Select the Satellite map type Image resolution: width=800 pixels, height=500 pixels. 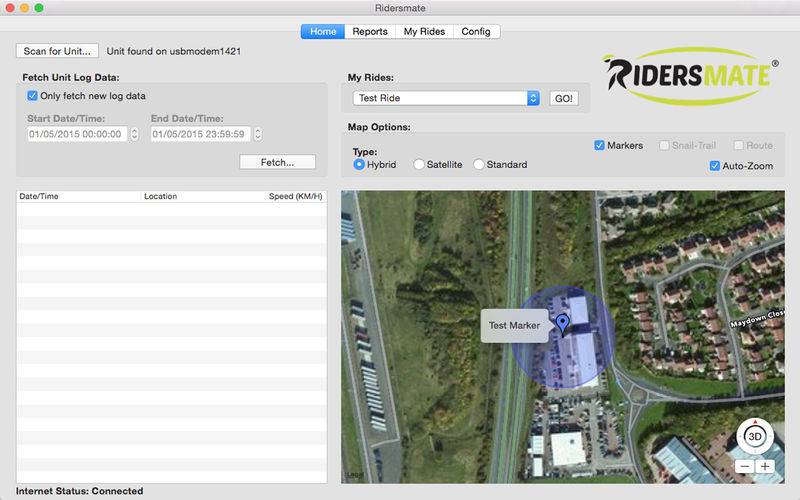pyautogui.click(x=419, y=164)
